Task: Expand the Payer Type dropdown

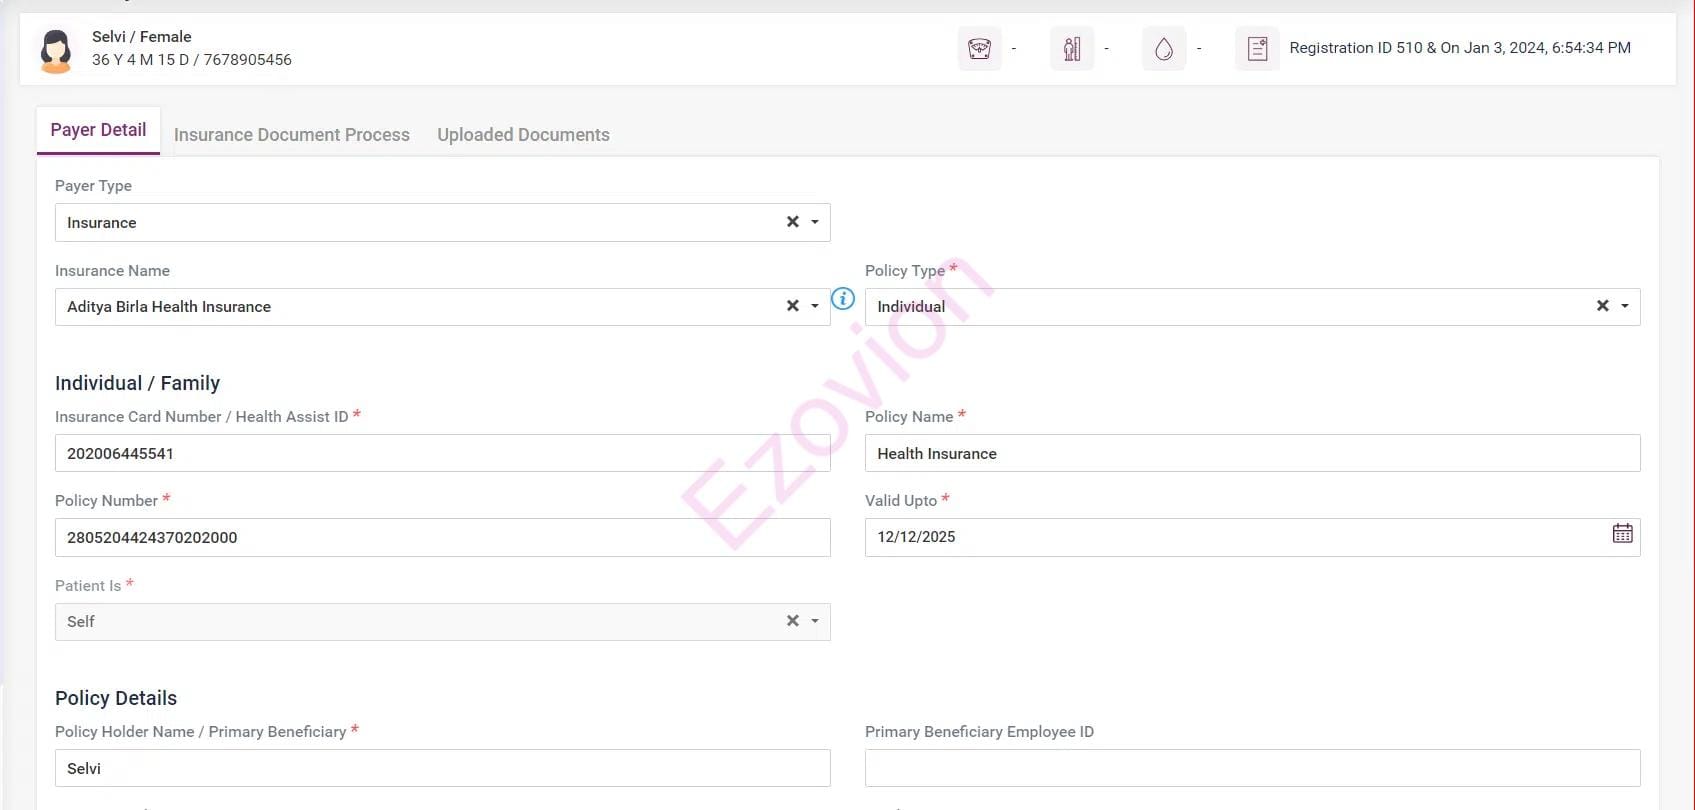Action: pos(815,222)
